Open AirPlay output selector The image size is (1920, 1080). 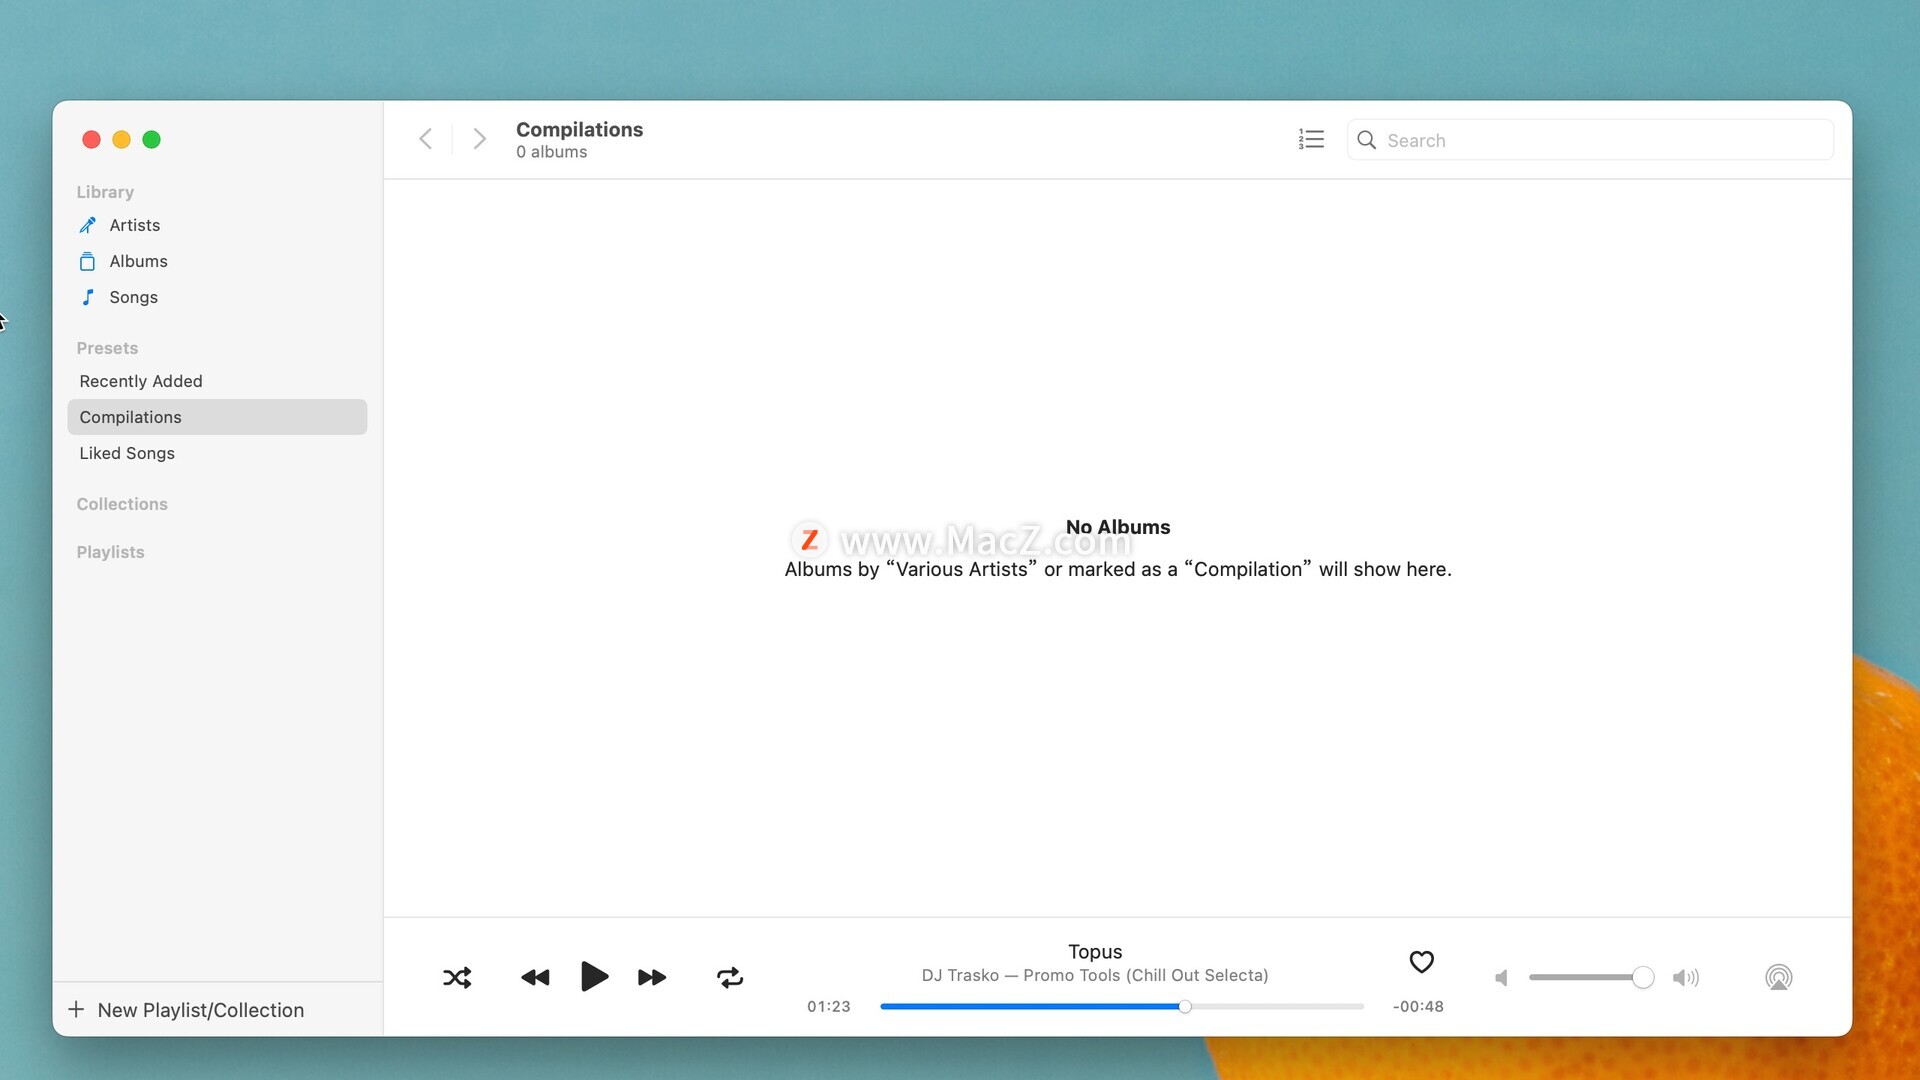click(x=1778, y=977)
